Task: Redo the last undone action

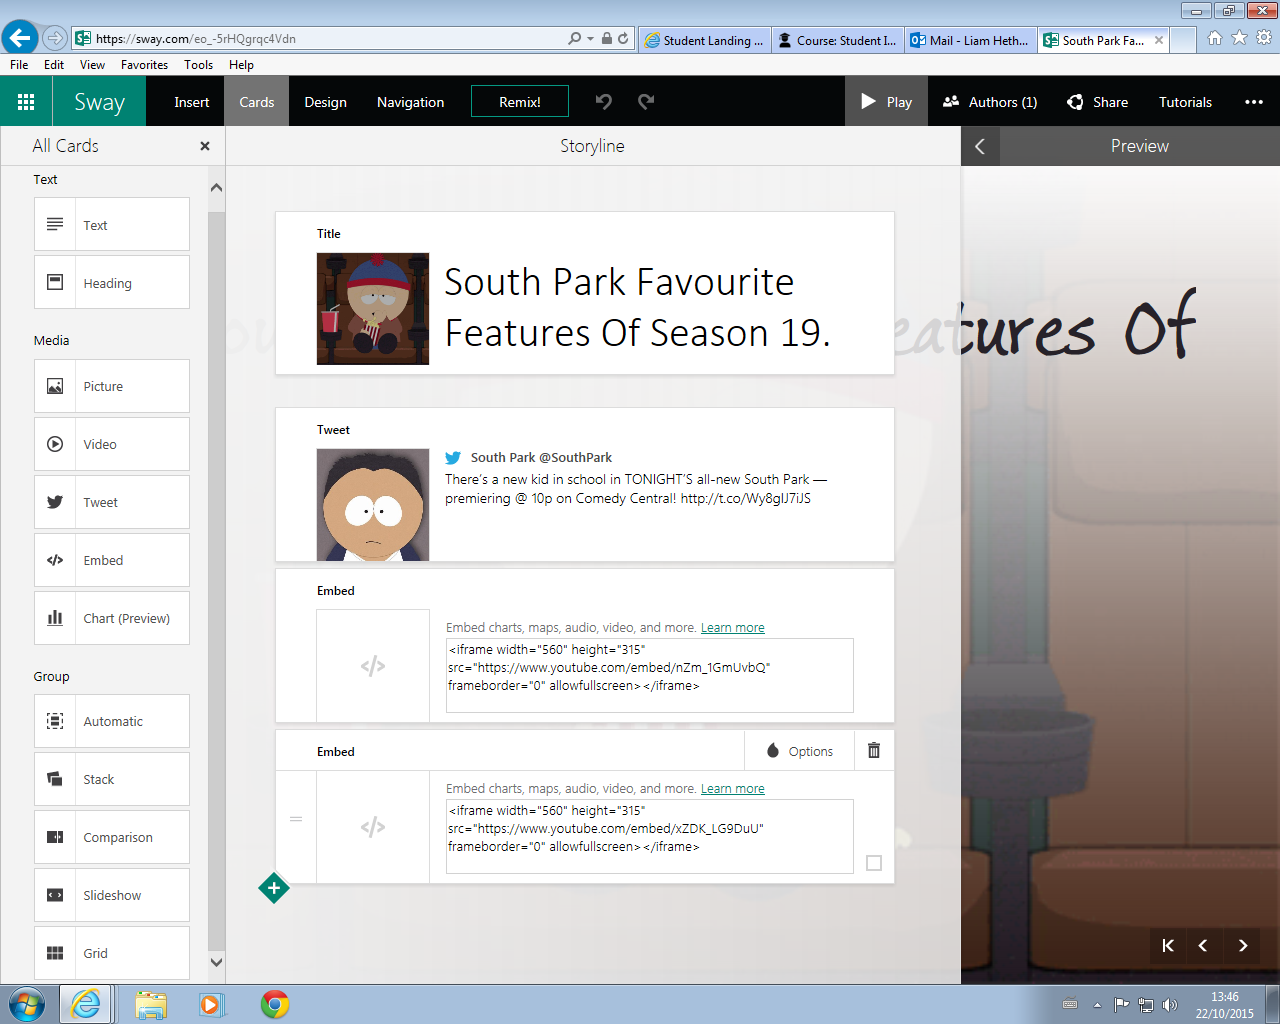Action: [x=646, y=101]
